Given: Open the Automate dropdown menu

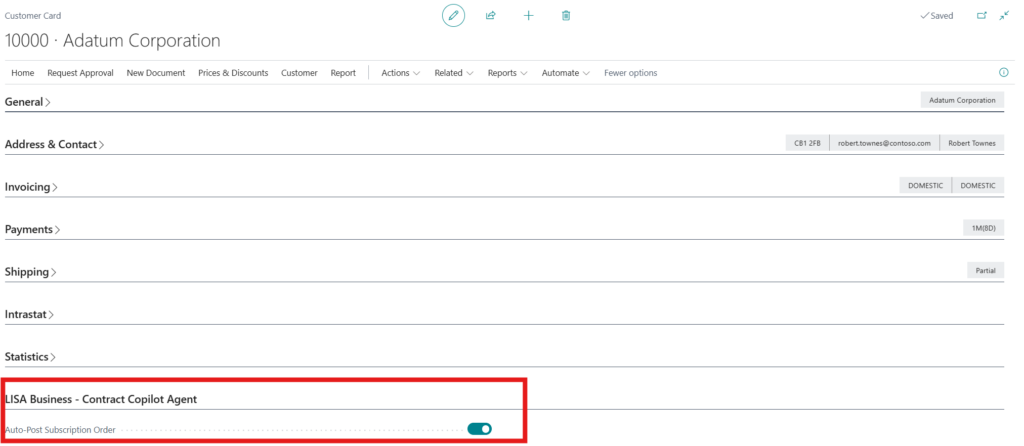Looking at the screenshot, I should [565, 73].
